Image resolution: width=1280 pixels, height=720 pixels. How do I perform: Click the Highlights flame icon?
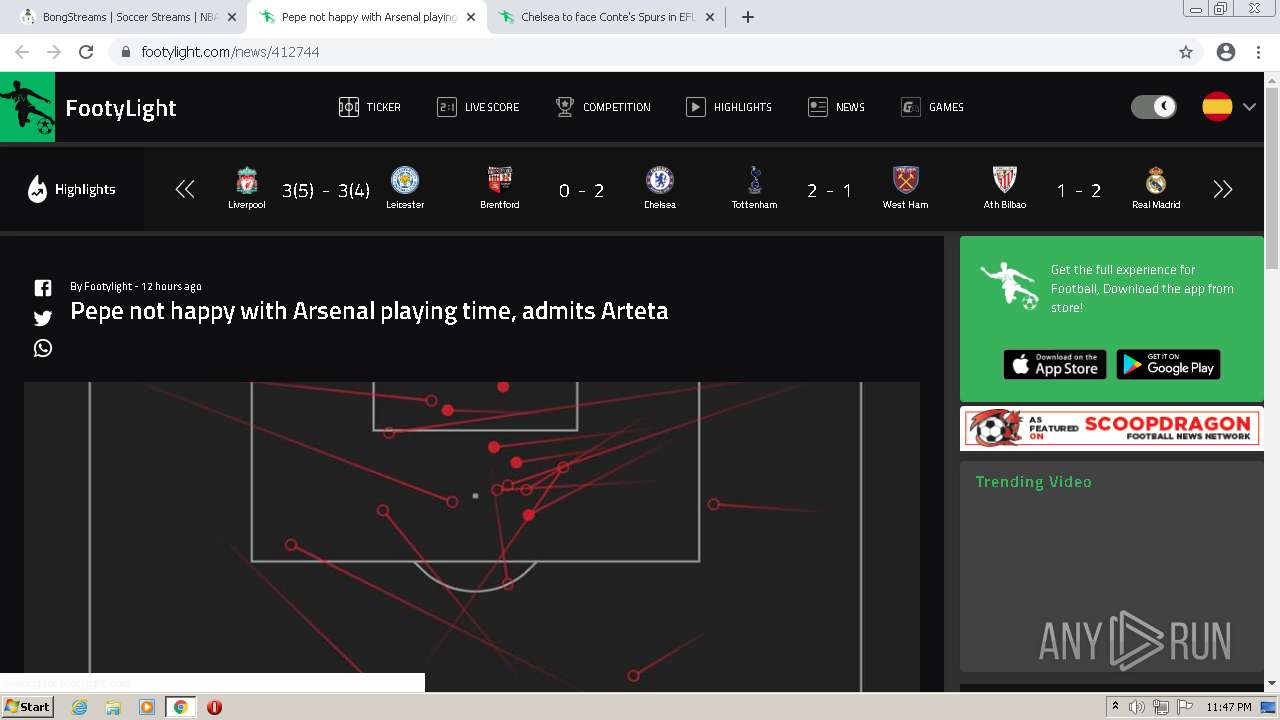[37, 189]
